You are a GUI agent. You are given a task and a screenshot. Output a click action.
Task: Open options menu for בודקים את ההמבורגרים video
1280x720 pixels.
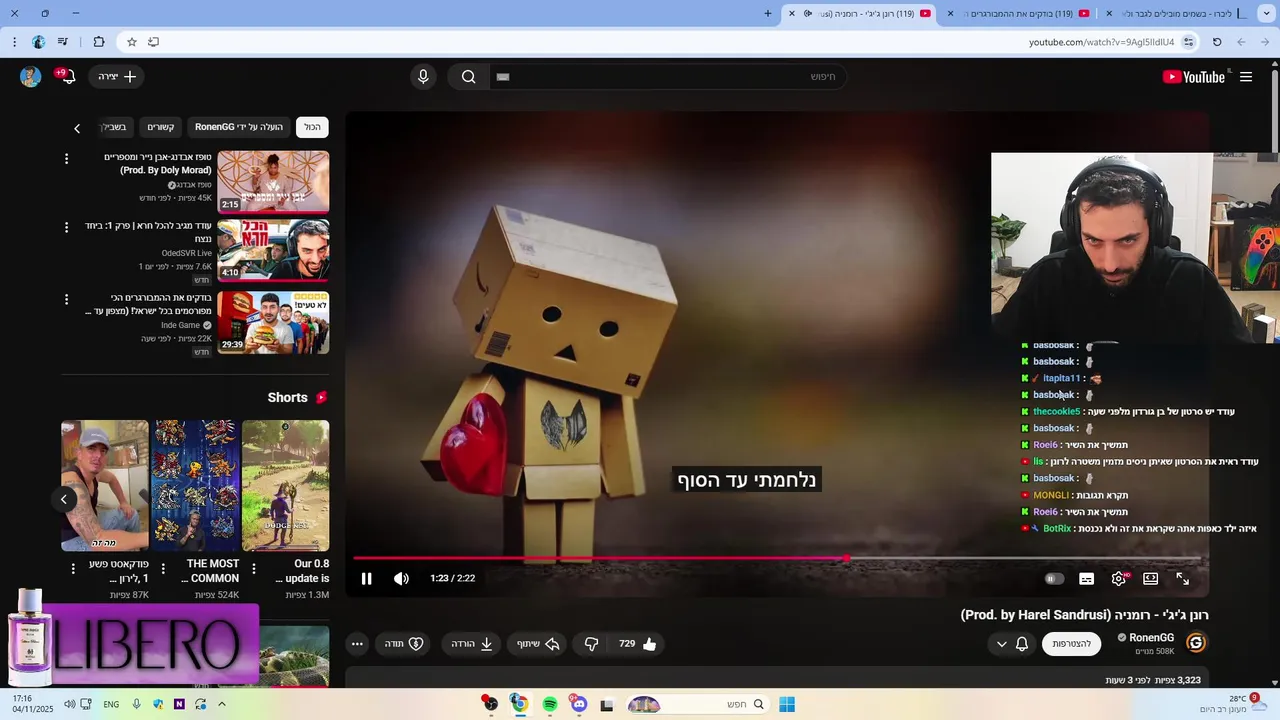(x=67, y=300)
